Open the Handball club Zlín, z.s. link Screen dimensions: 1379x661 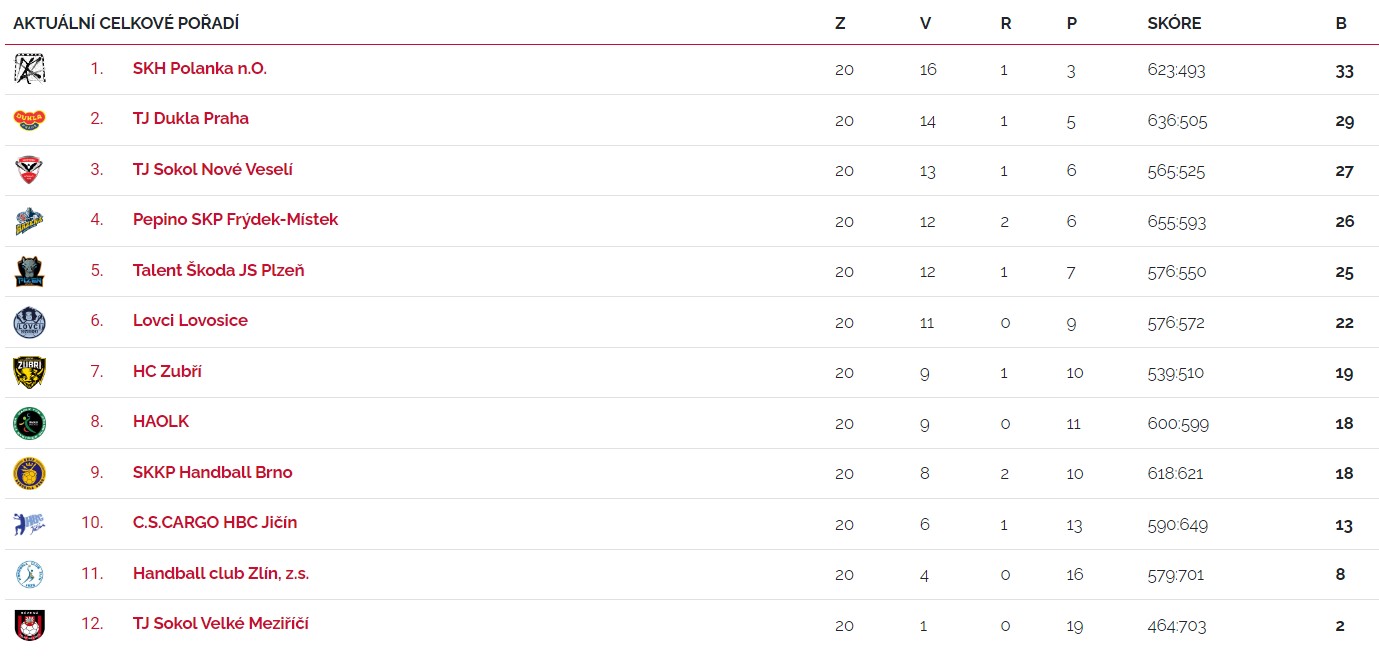coord(221,574)
